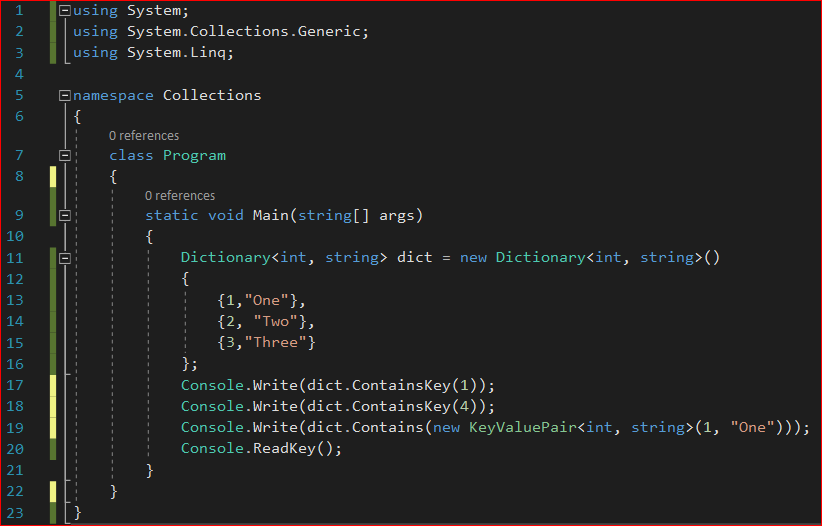
Task: Collapse the Main method block
Action: click(65, 216)
